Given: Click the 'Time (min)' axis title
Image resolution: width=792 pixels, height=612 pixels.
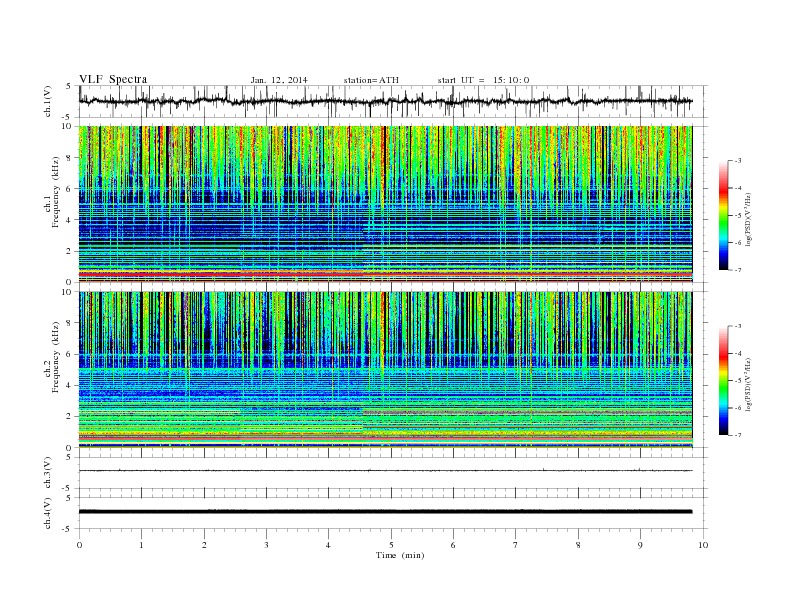Looking at the screenshot, I should pos(400,555).
